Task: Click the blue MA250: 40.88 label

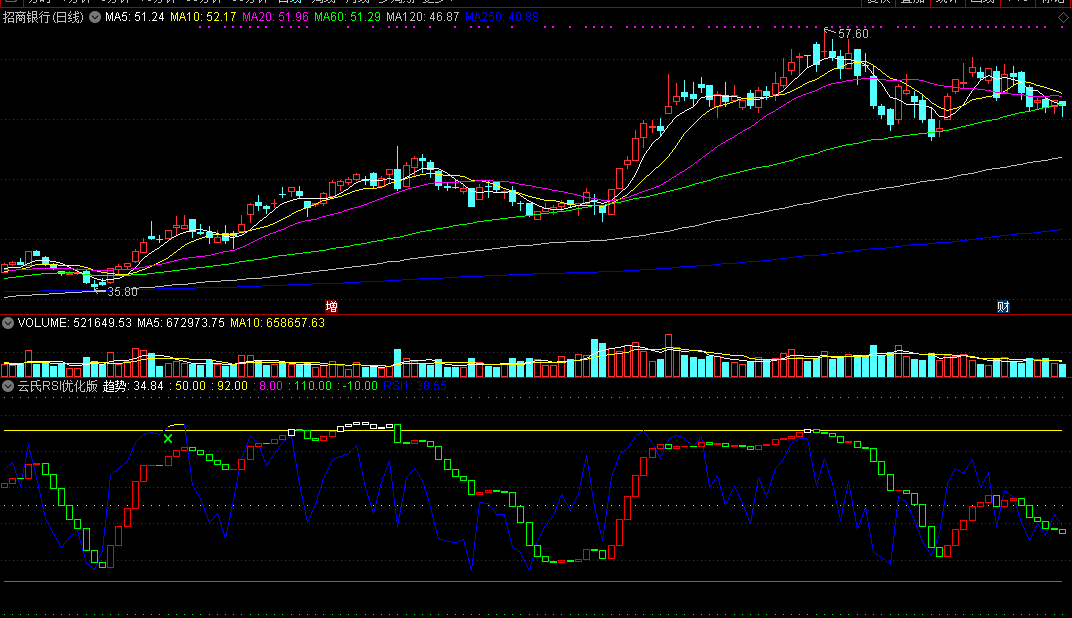Action: point(502,17)
